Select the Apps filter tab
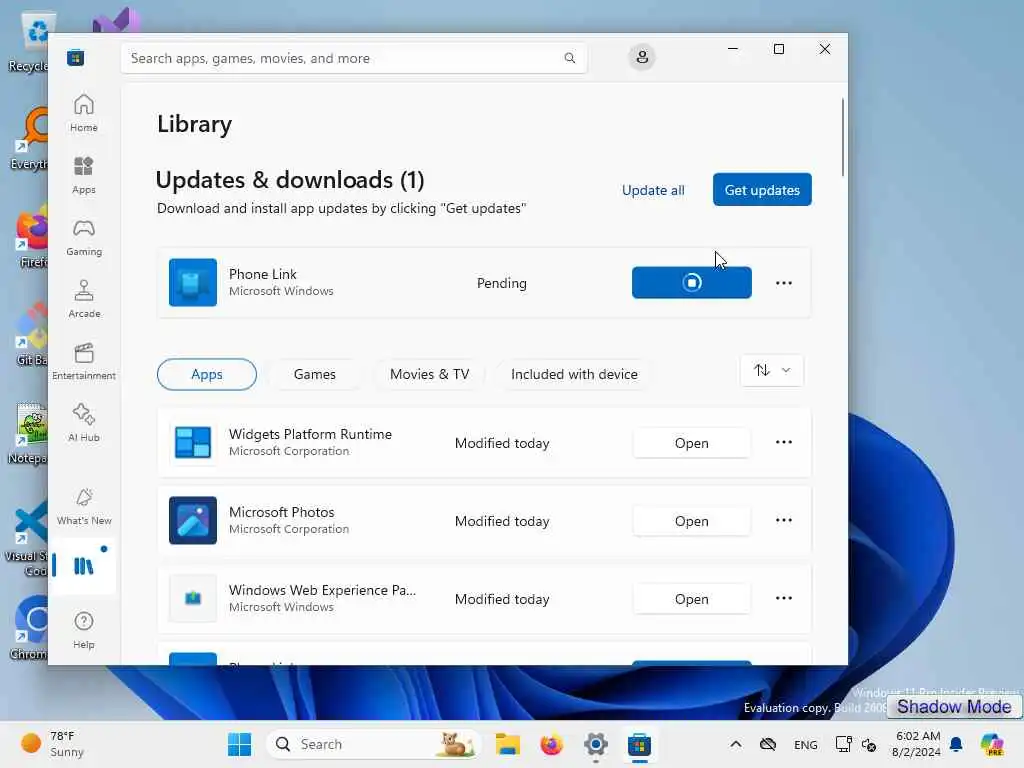Image resolution: width=1024 pixels, height=768 pixels. pos(206,374)
